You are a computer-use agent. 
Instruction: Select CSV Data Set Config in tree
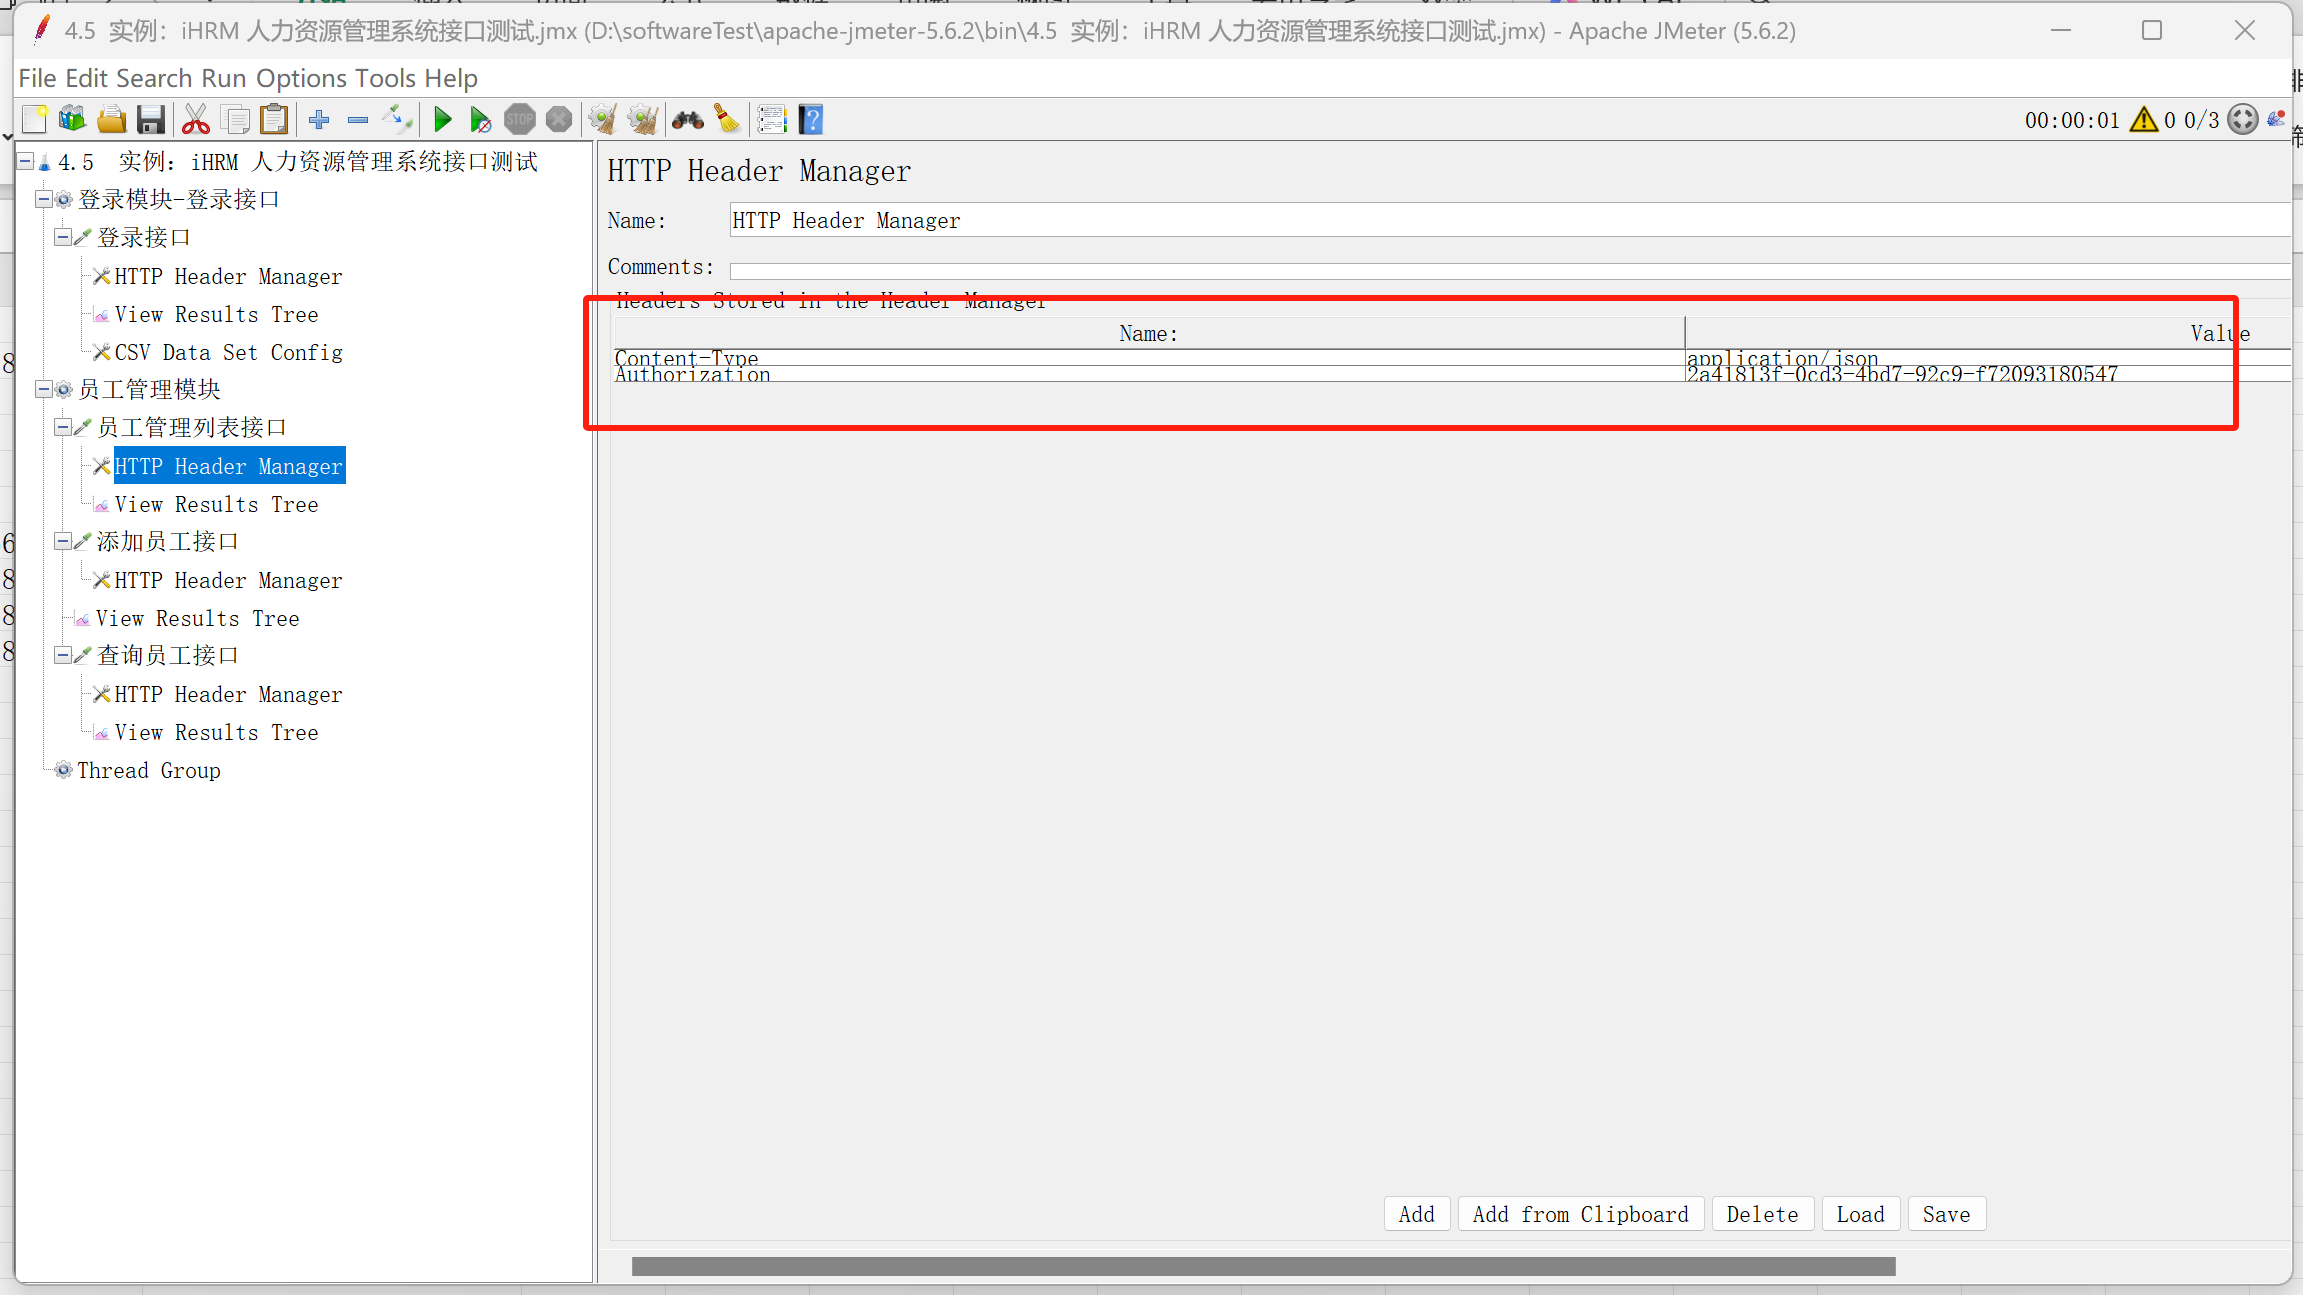click(228, 352)
